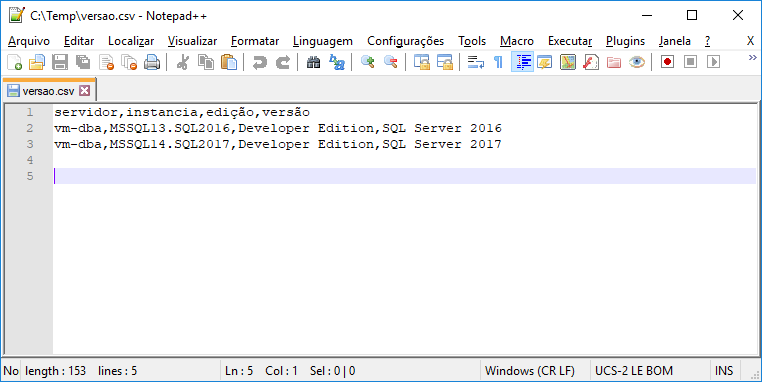Redo the action via toolbar arrow
Screen dimensions: 762x382
click(x=283, y=62)
